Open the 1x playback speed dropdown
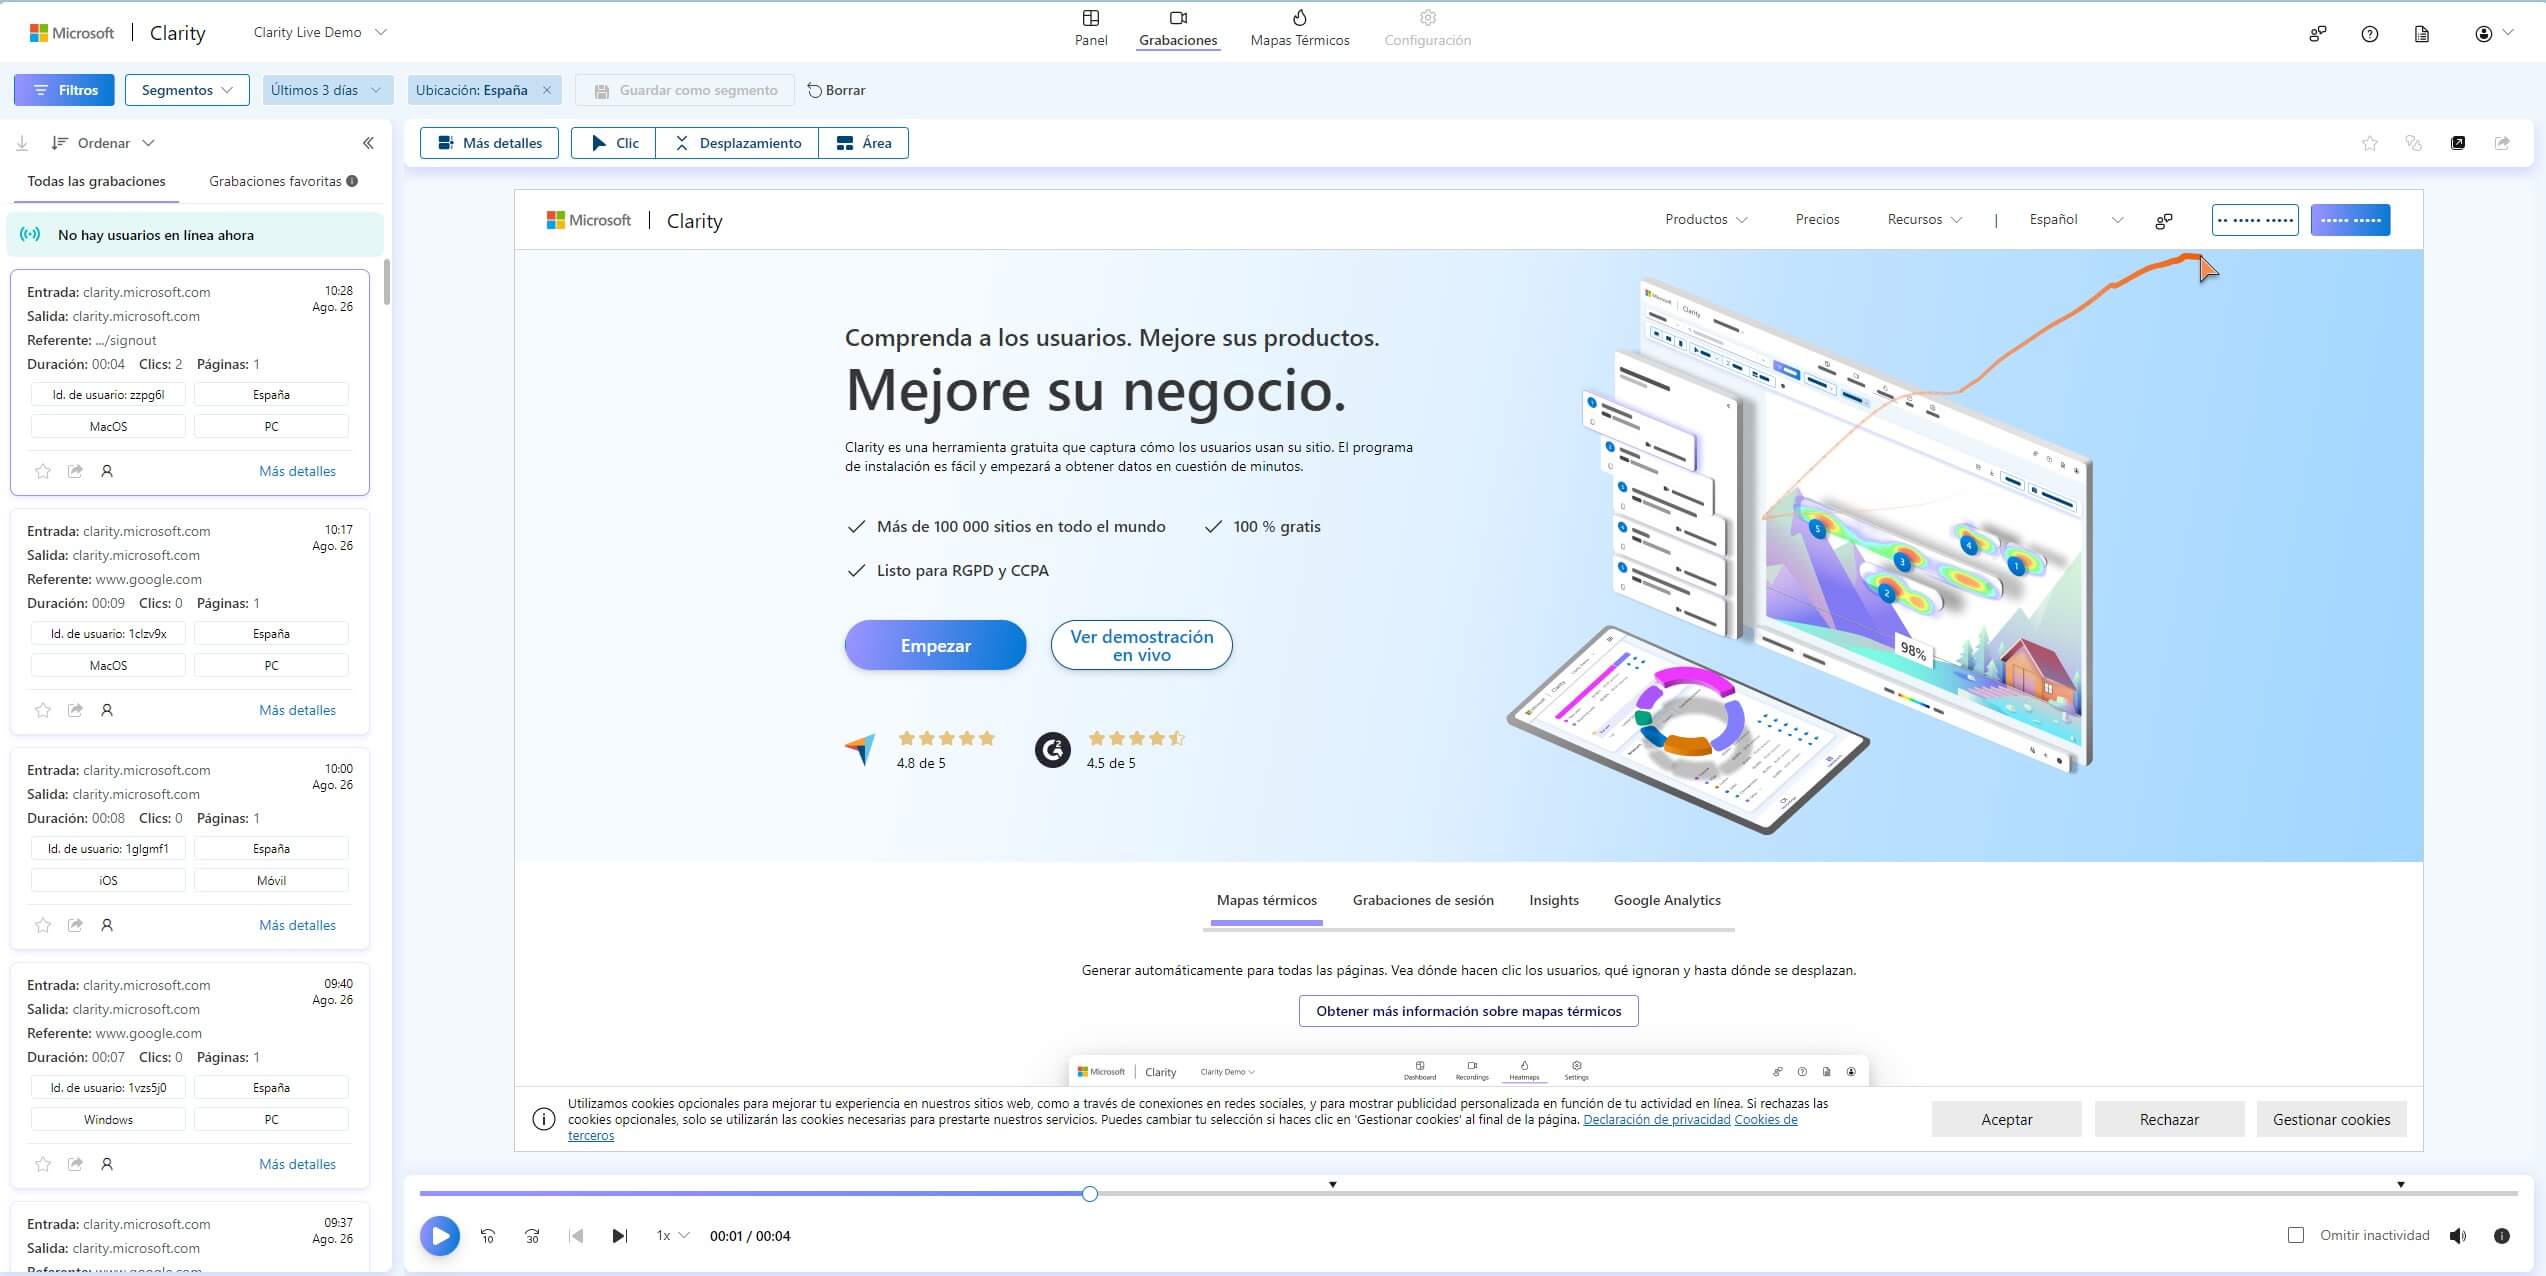Screen dimensions: 2546x1276 pyautogui.click(x=673, y=1236)
